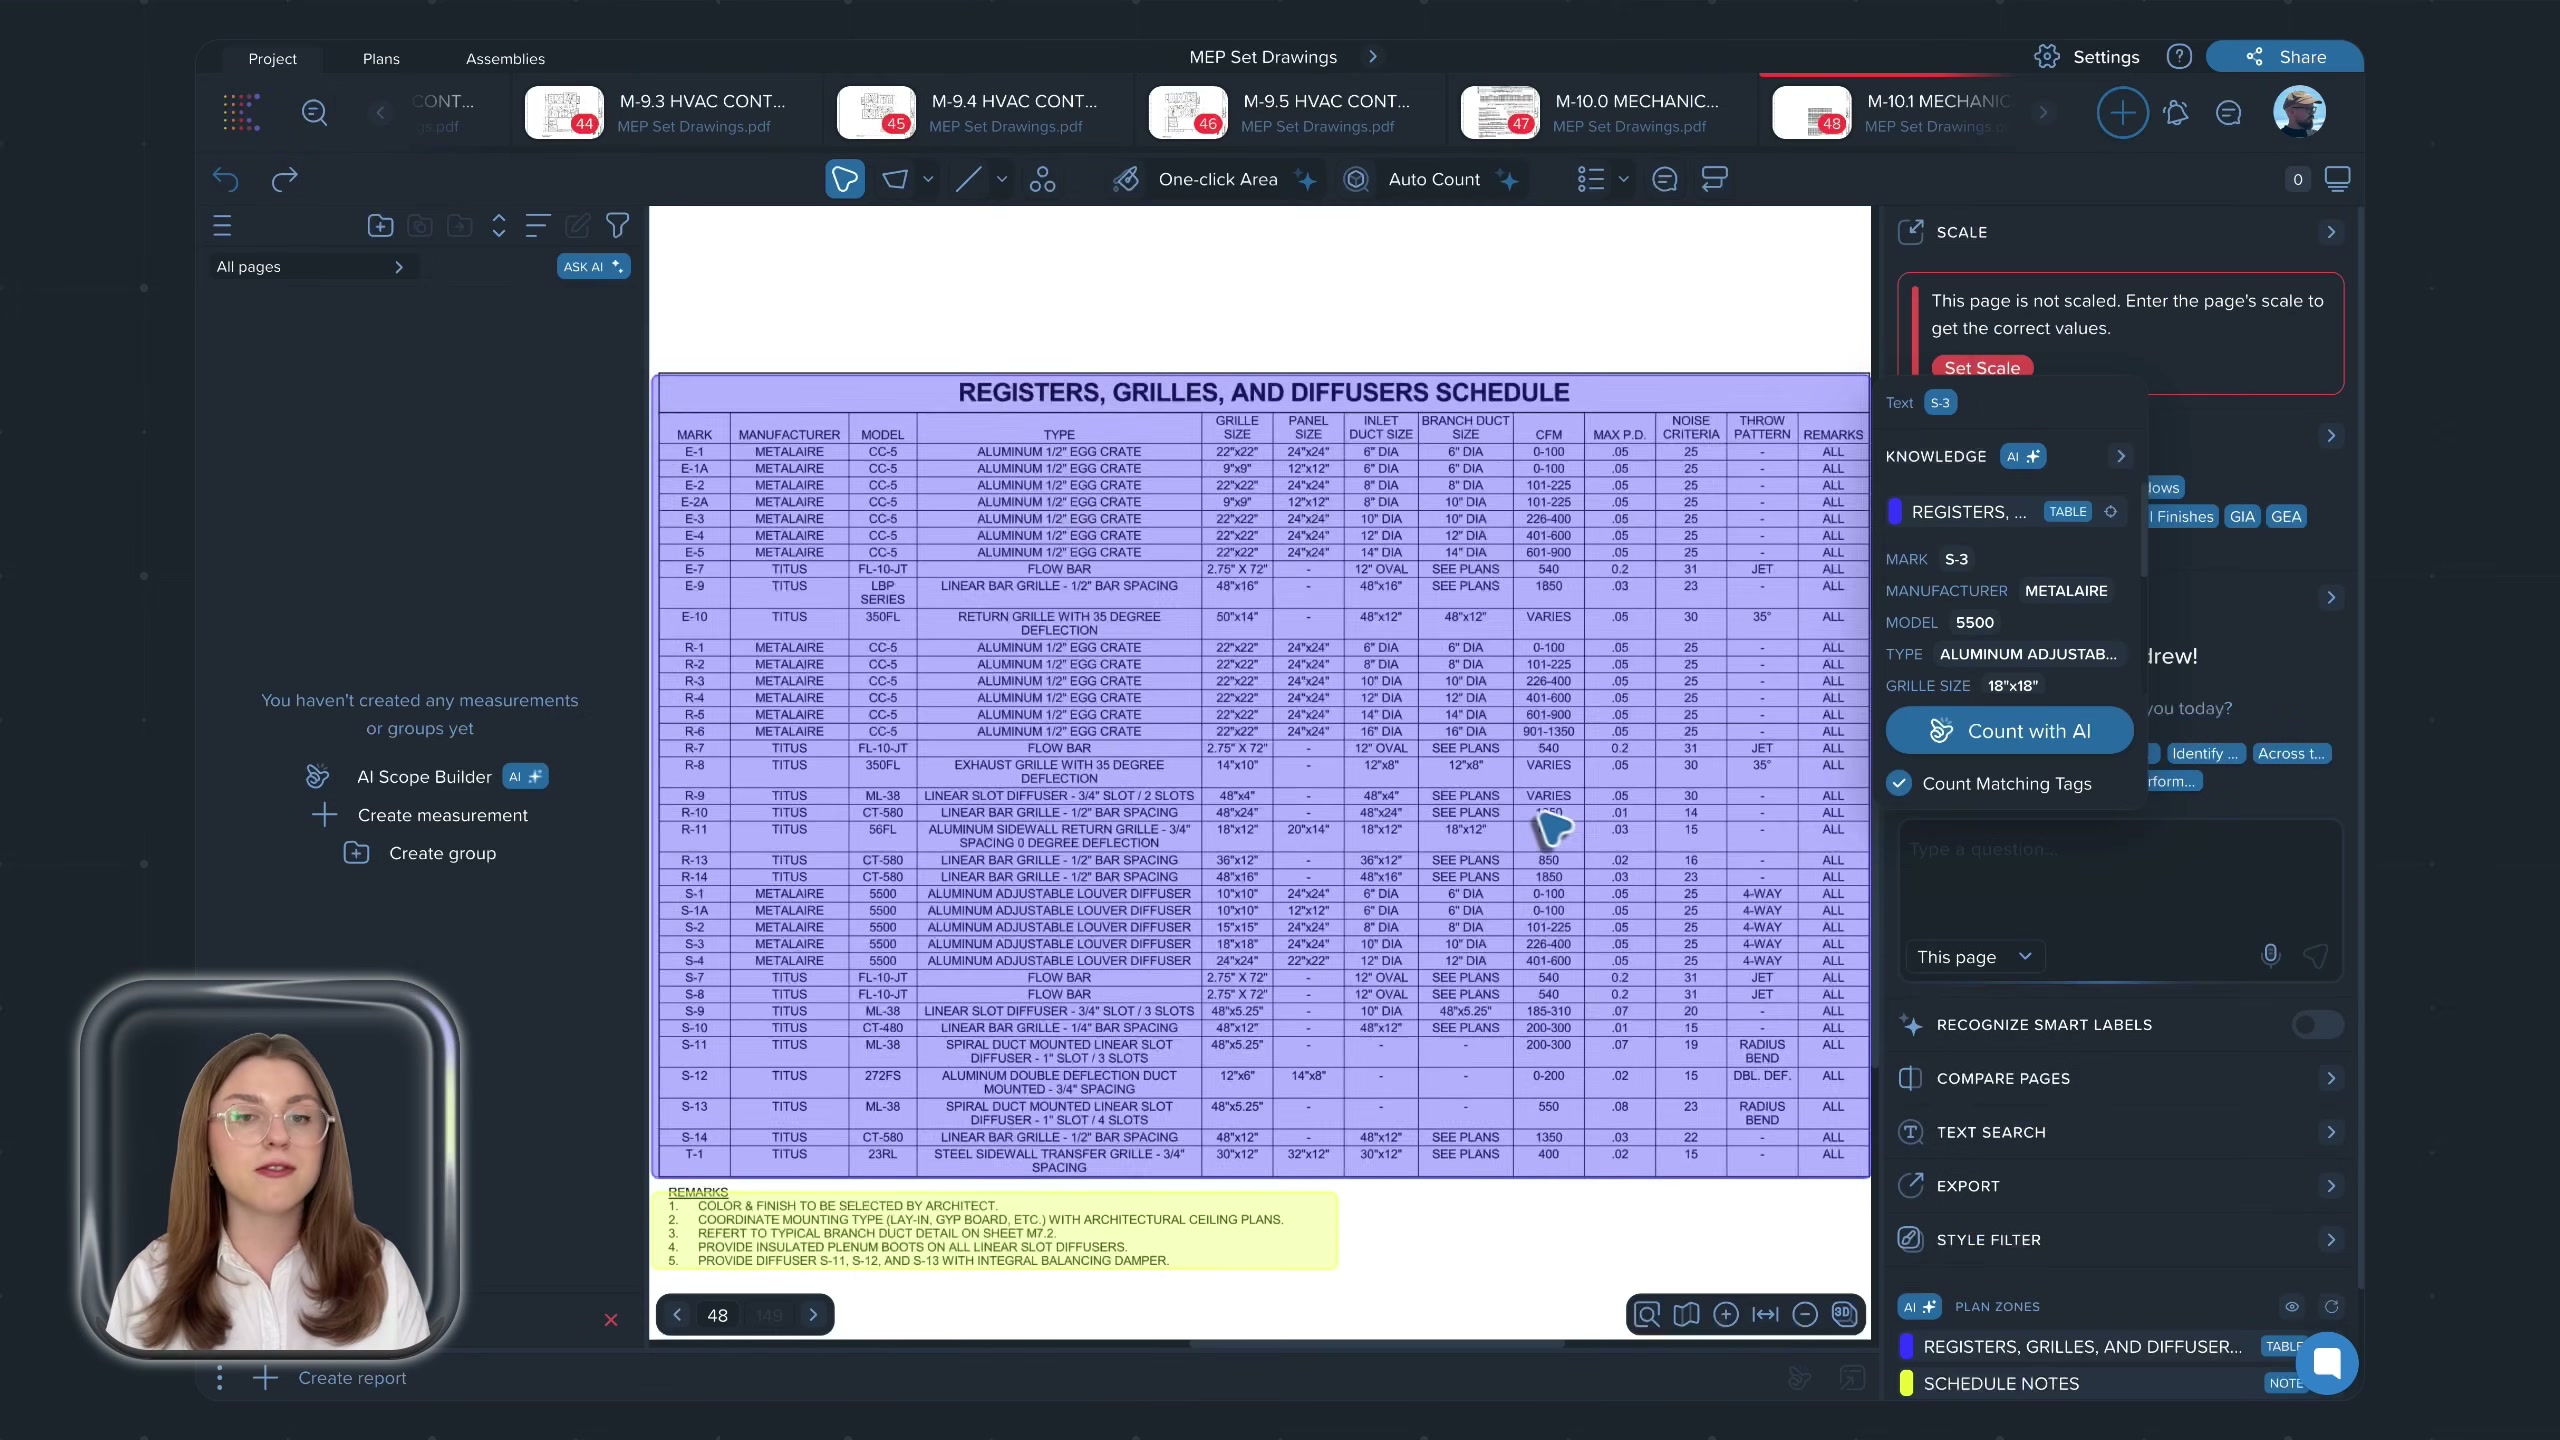Viewport: 2560px width, 1440px height.
Task: Open M-10.0 MECHANIC page tab
Action: pos(1604,113)
